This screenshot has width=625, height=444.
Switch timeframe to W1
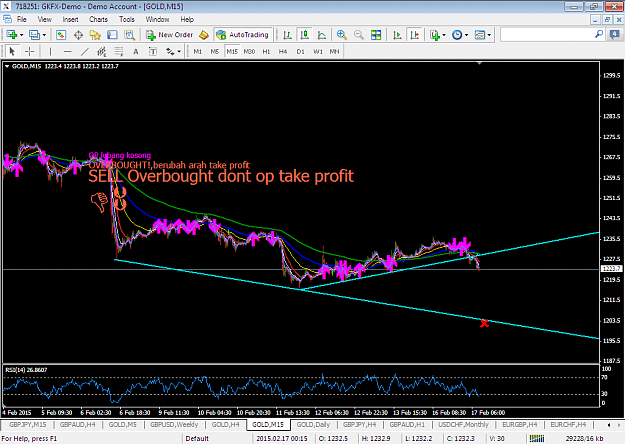point(318,51)
